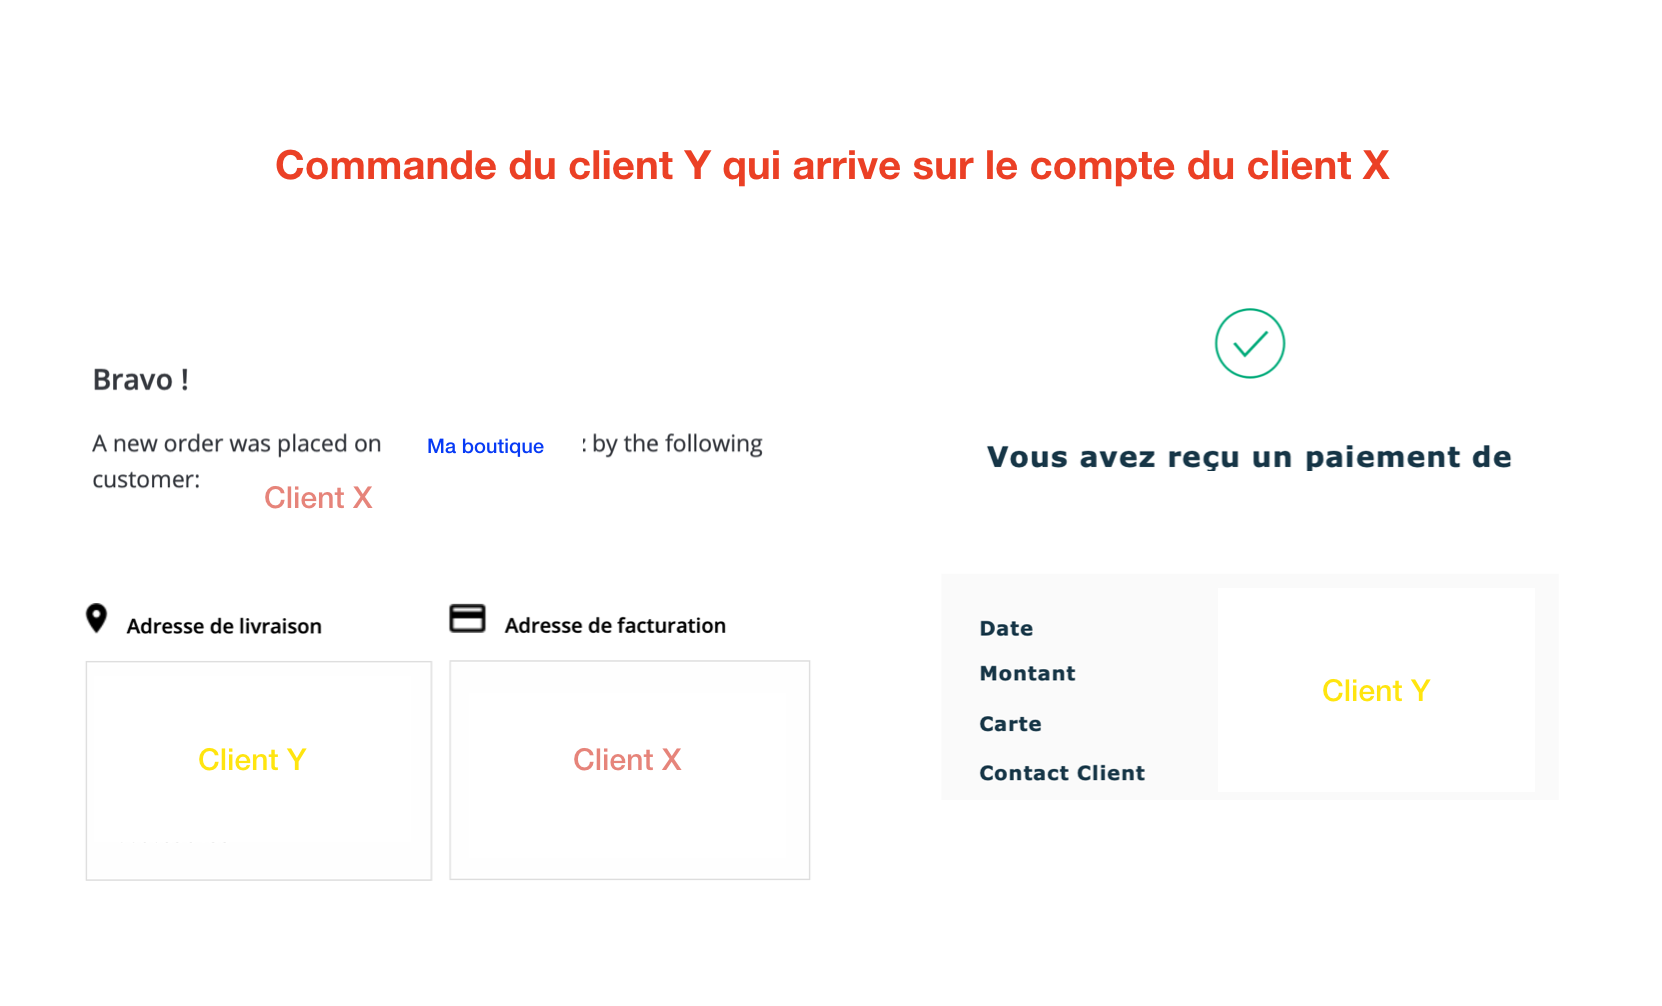This screenshot has width=1662, height=1006.
Task: Click the Bravo ! heading
Action: click(x=141, y=380)
